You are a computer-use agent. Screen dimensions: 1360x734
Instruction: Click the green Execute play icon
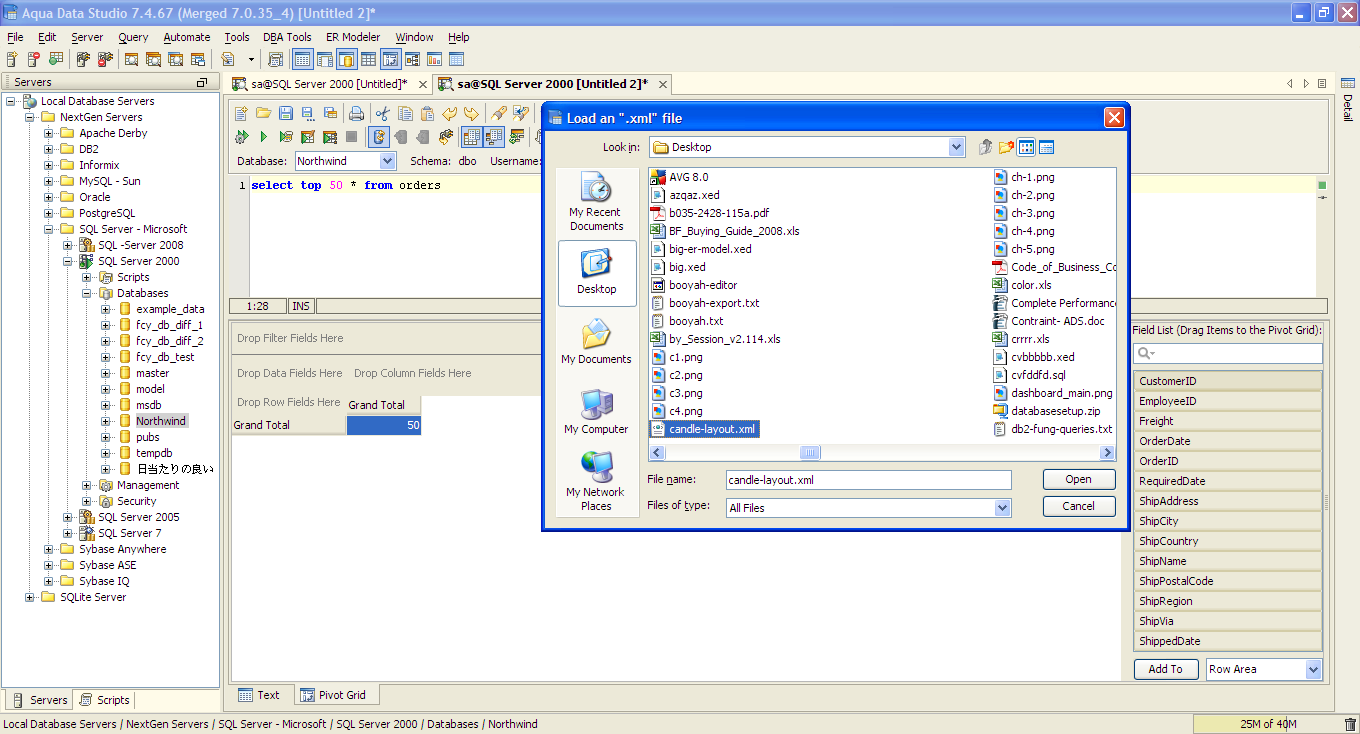tap(263, 136)
